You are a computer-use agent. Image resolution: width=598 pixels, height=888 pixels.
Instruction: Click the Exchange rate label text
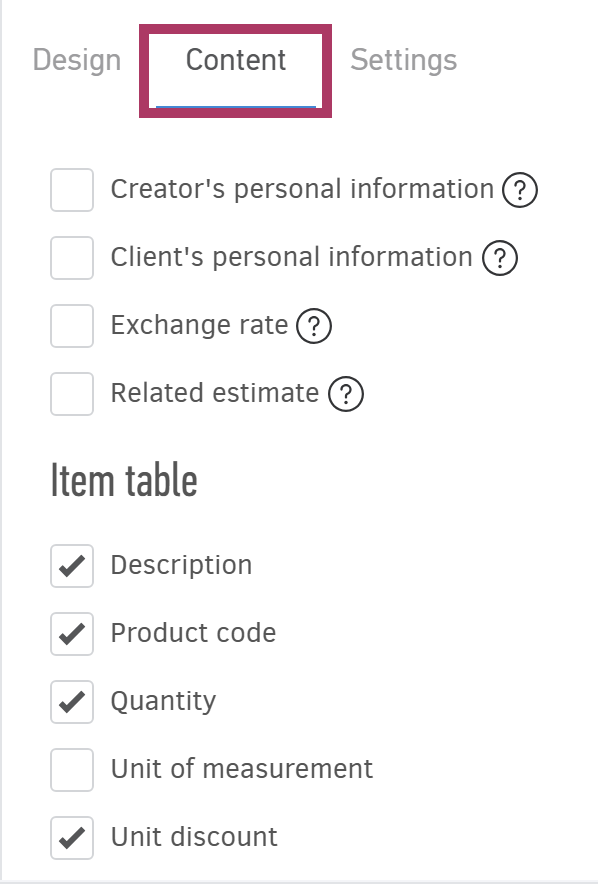pos(196,325)
